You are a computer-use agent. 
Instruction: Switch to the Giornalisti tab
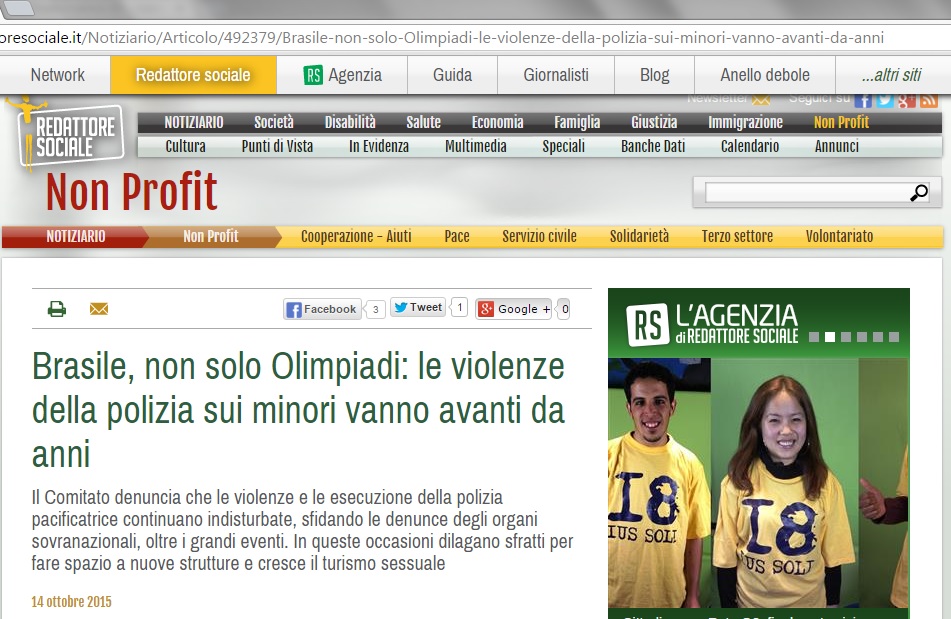point(556,75)
